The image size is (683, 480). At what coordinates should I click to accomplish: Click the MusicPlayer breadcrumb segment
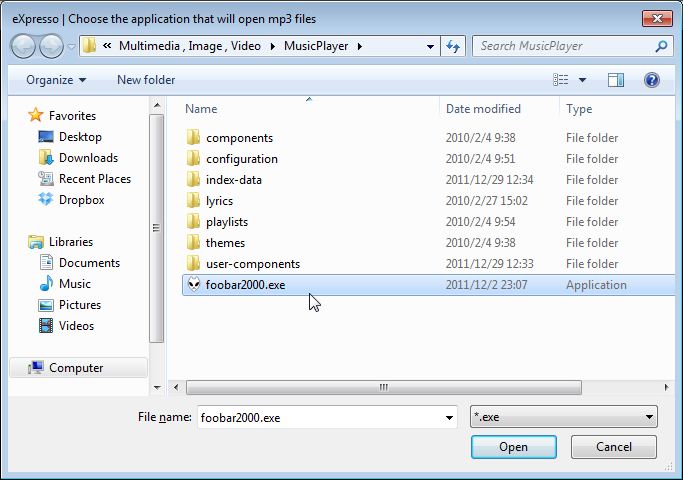tap(316, 46)
